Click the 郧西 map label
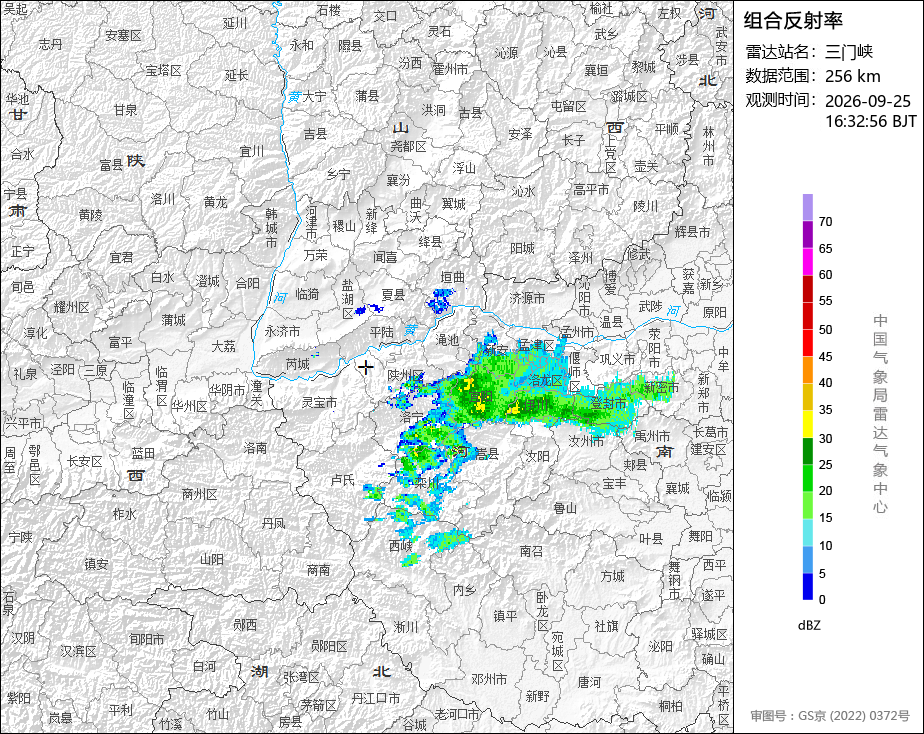This screenshot has height=734, width=924. [x=245, y=624]
